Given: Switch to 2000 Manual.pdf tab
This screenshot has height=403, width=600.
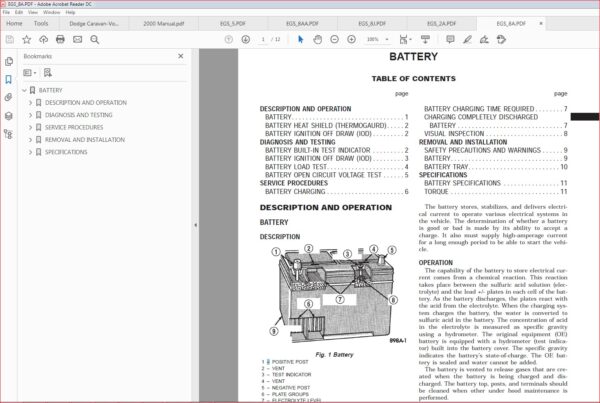Looking at the screenshot, I should (164, 24).
